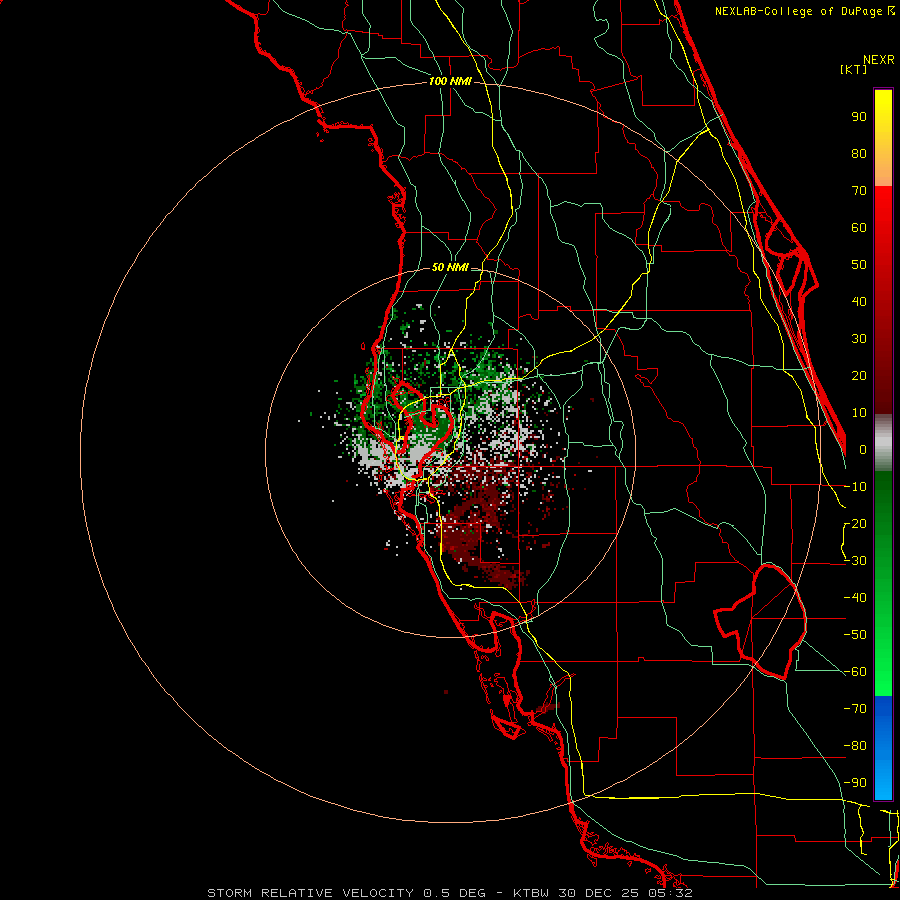Click the 100 NMI range ring label
900x900 pixels.
450,81
